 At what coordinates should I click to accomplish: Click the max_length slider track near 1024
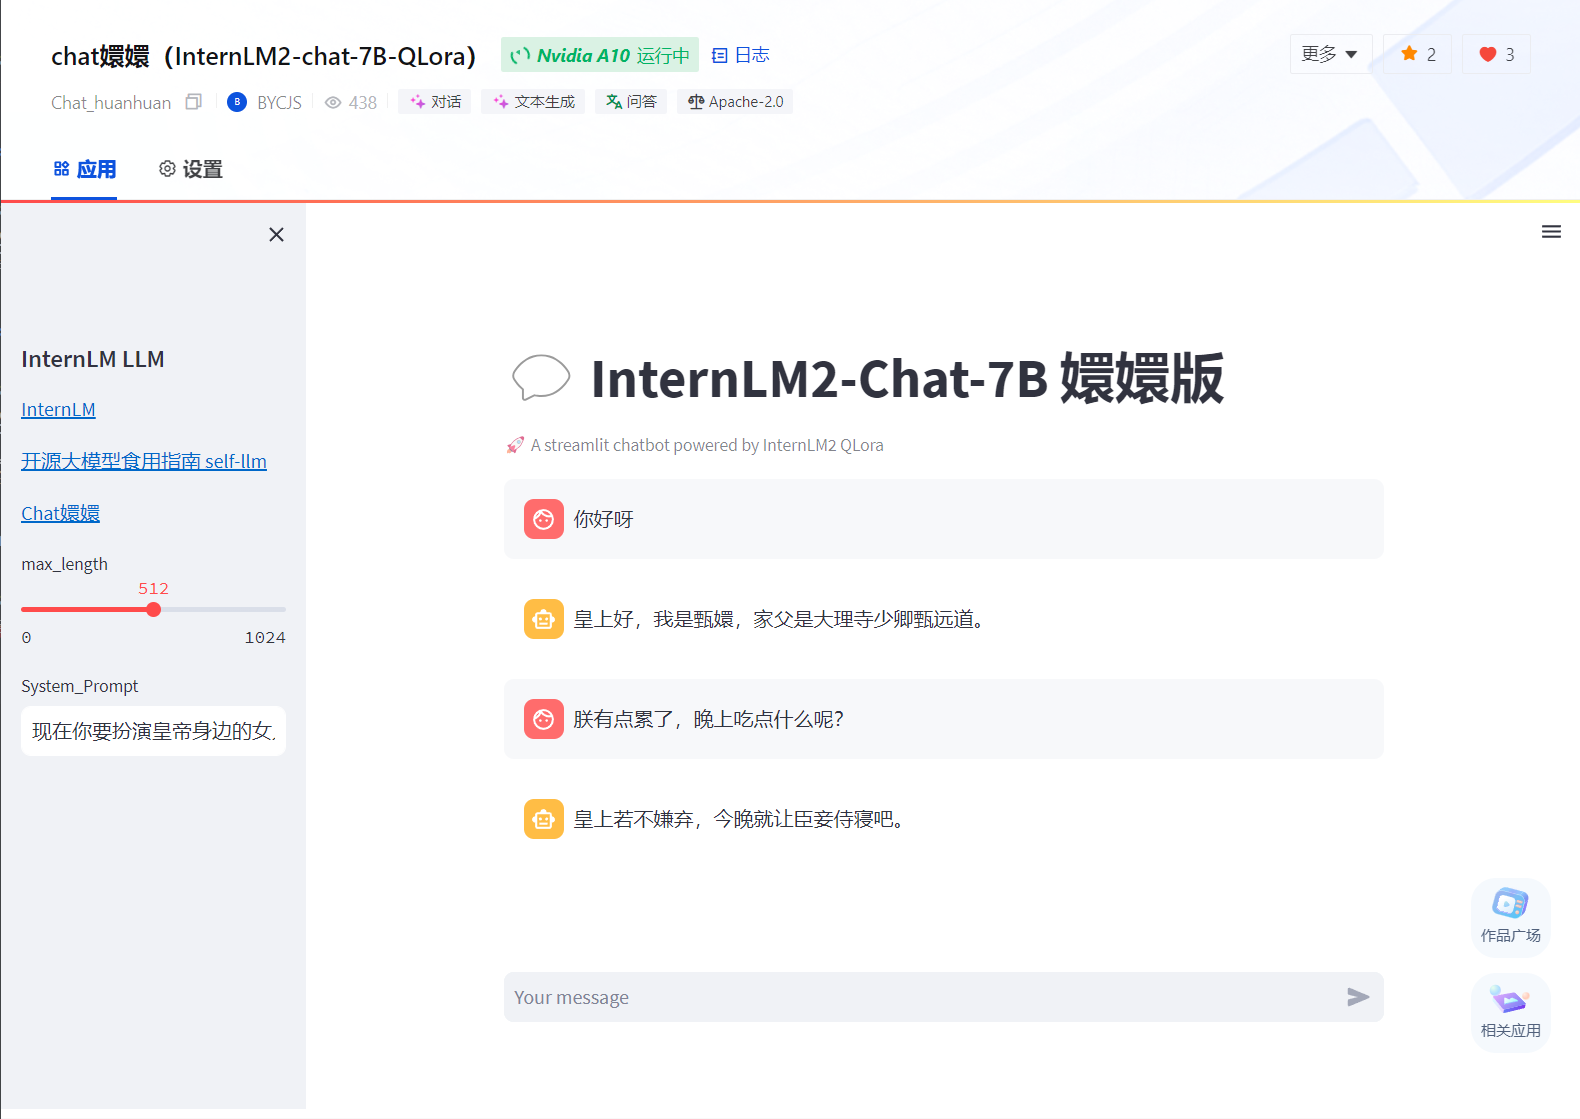coord(278,609)
